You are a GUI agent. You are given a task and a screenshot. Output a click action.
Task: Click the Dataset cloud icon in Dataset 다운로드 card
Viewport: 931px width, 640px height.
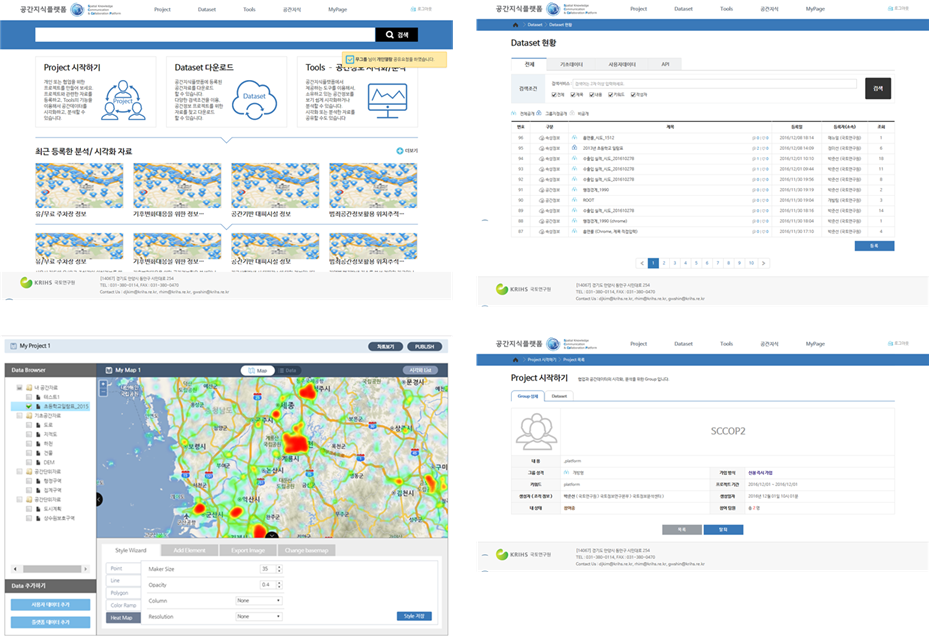(254, 99)
